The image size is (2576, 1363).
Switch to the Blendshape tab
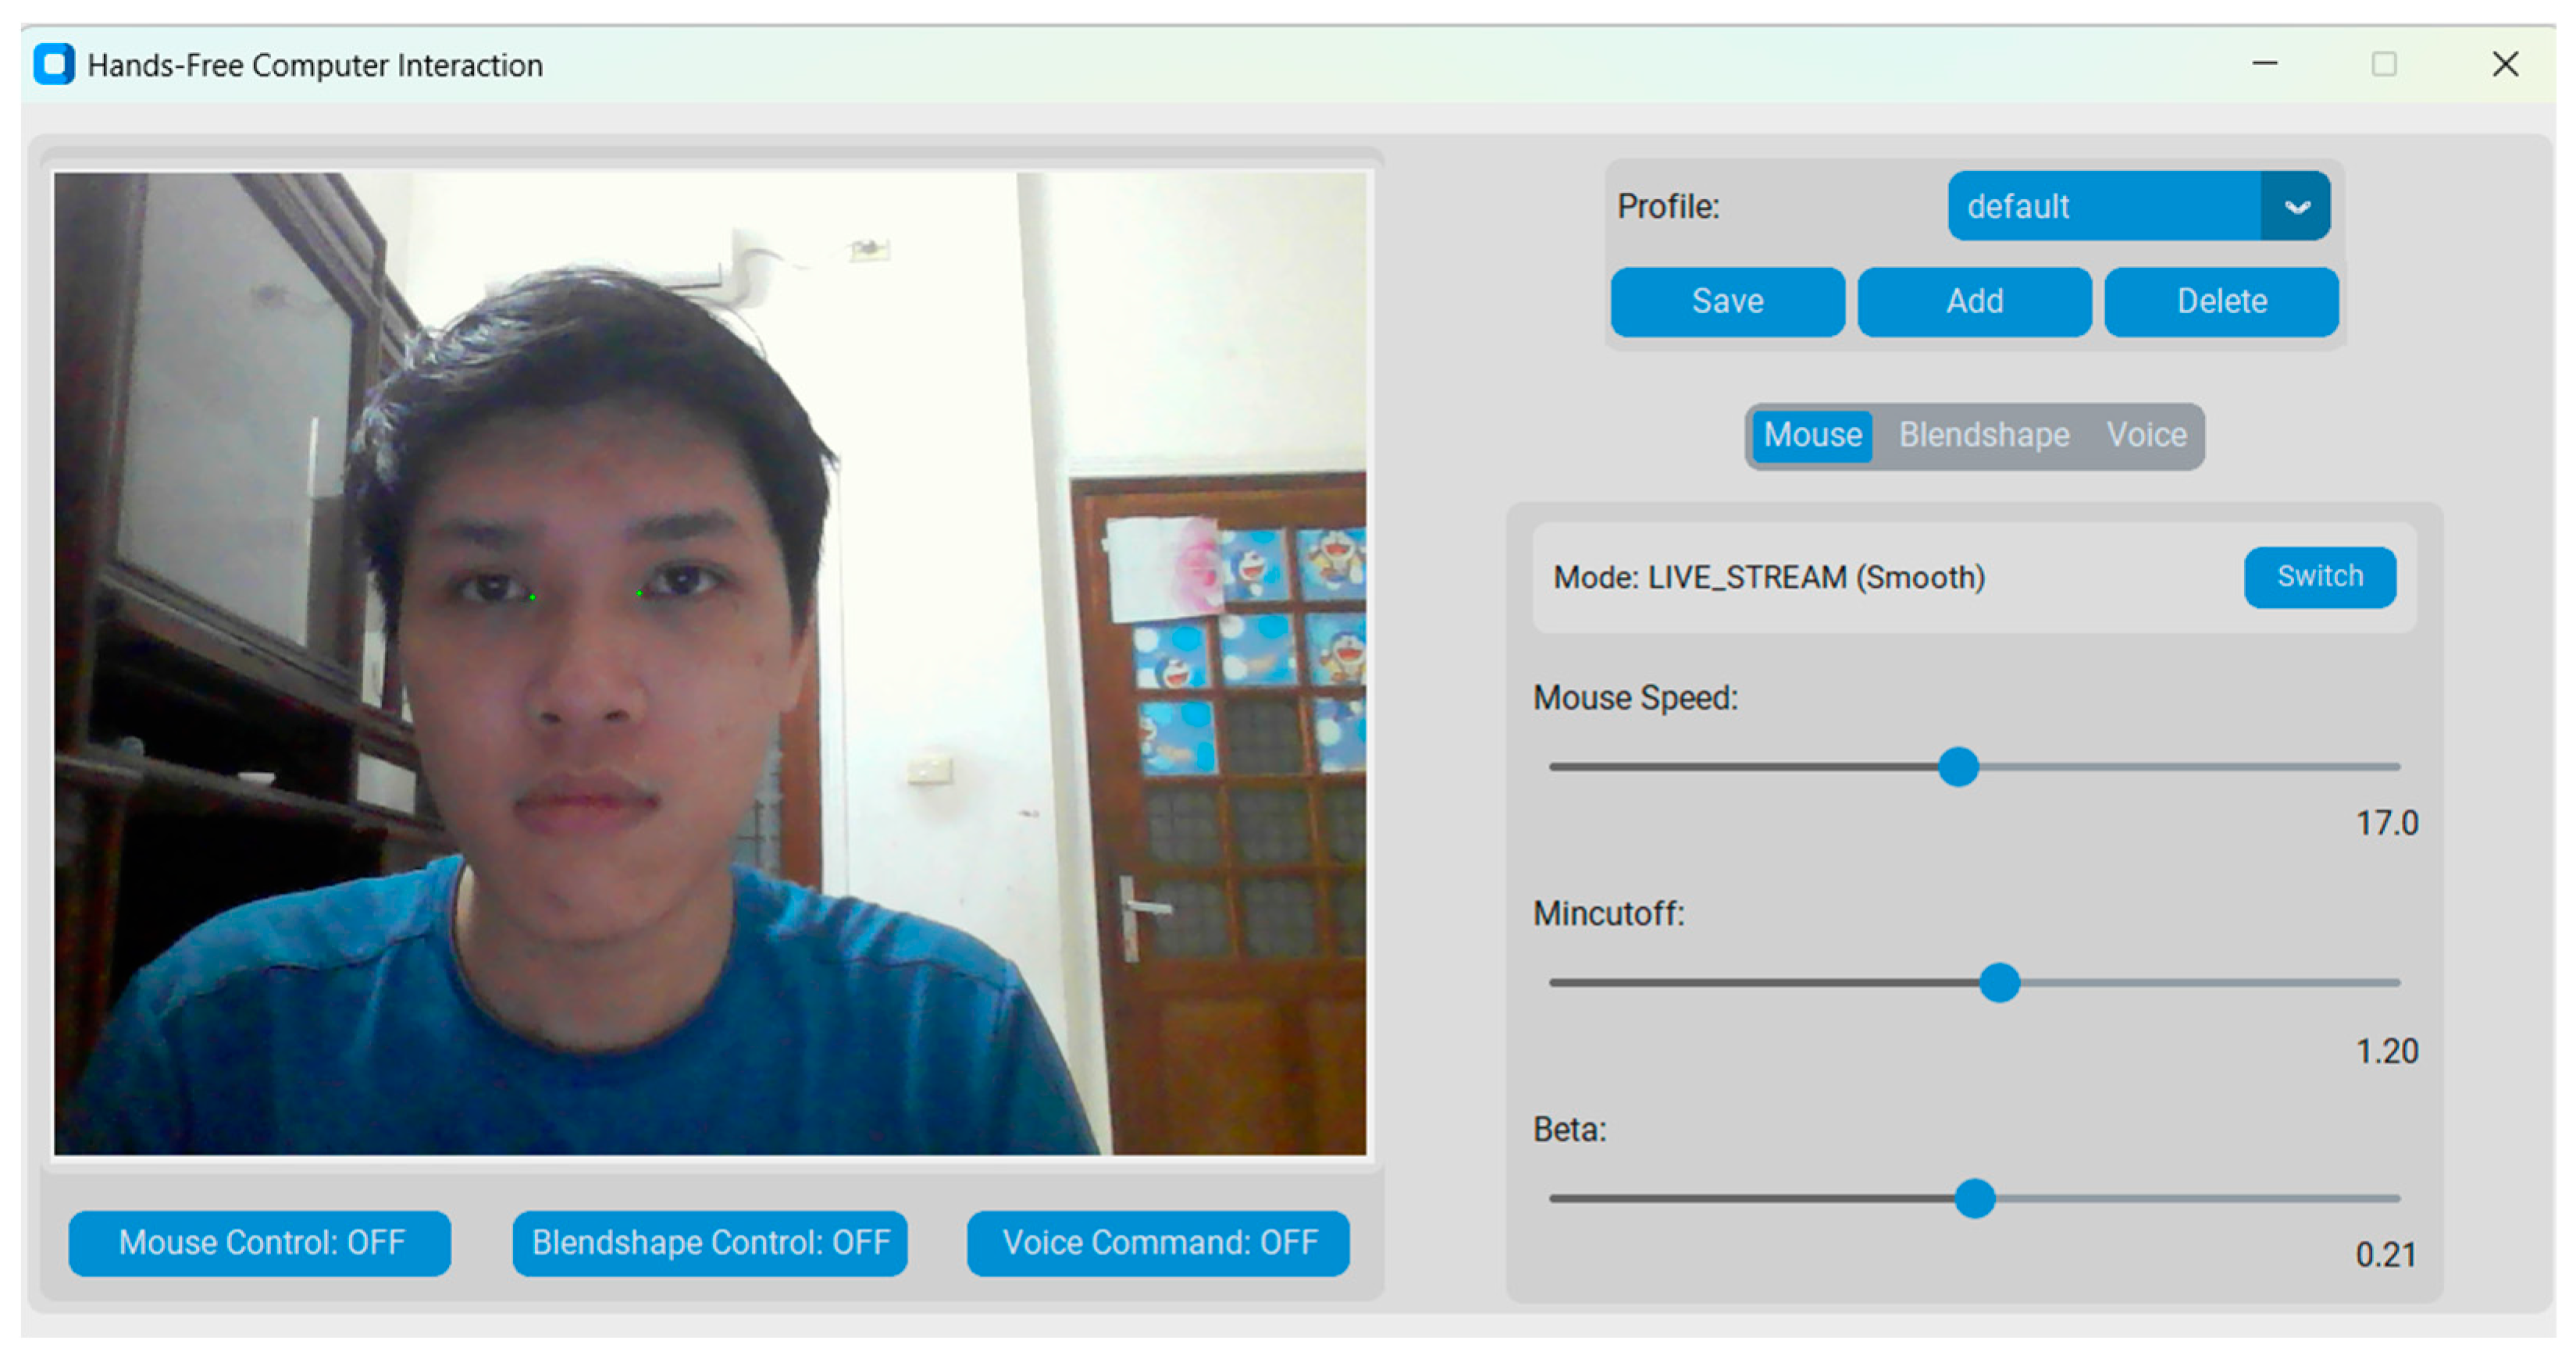coord(1984,435)
